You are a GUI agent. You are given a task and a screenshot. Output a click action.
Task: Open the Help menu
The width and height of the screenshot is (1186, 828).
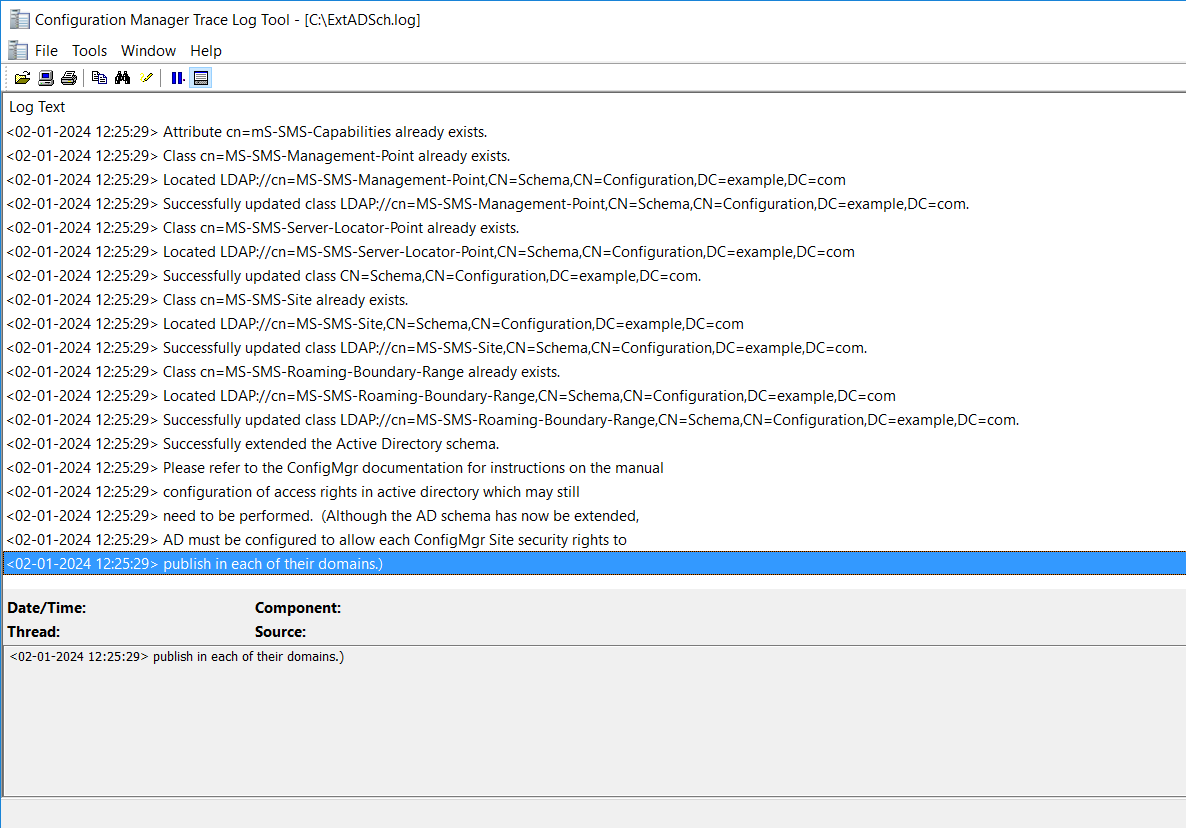(206, 51)
